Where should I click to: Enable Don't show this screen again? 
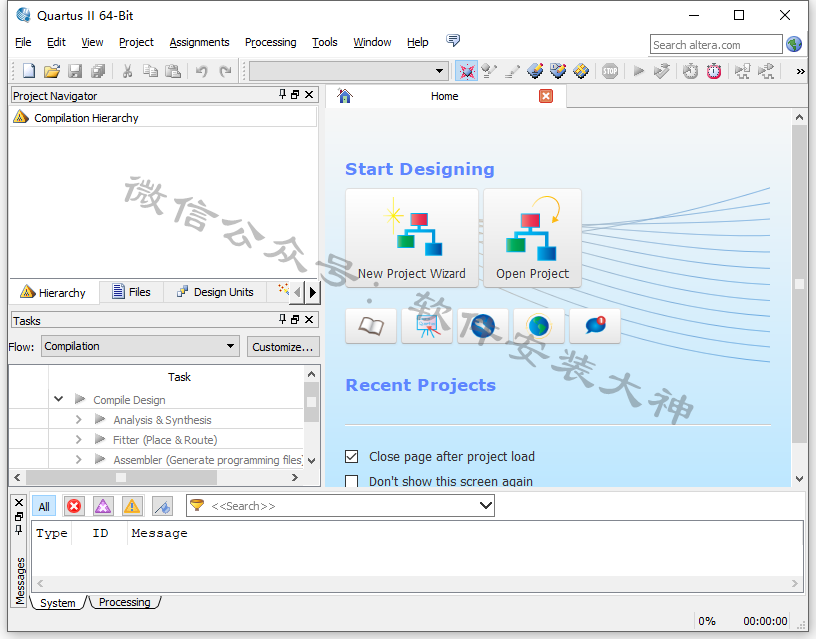point(352,481)
